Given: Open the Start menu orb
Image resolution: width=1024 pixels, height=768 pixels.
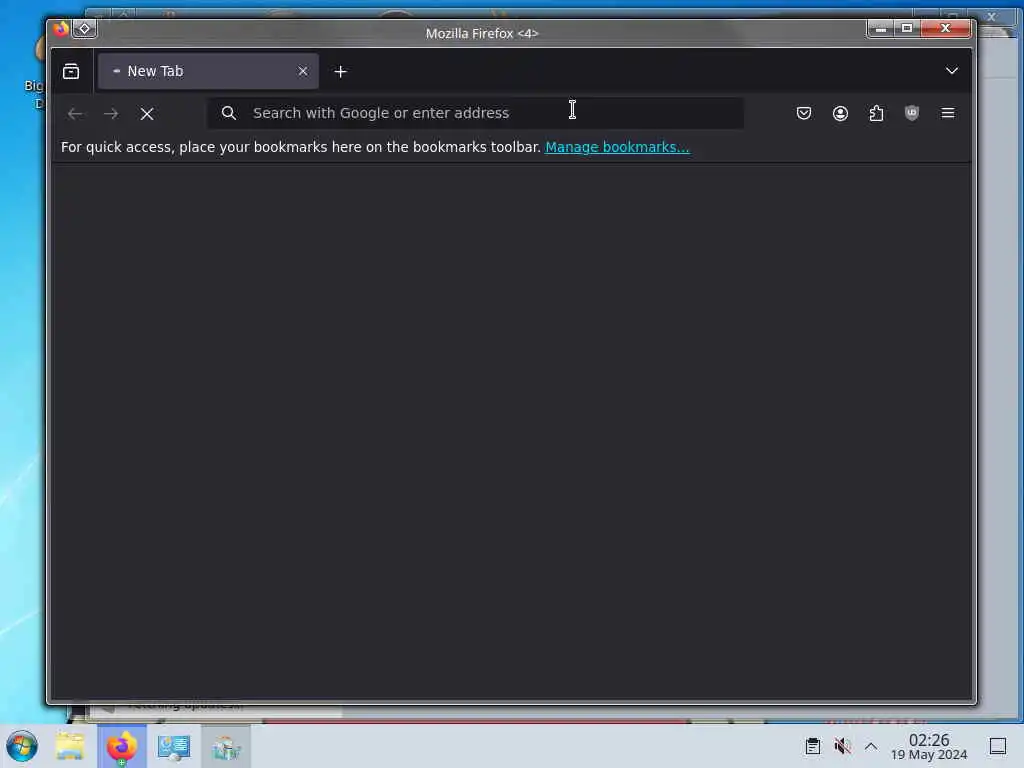Looking at the screenshot, I should click(22, 746).
